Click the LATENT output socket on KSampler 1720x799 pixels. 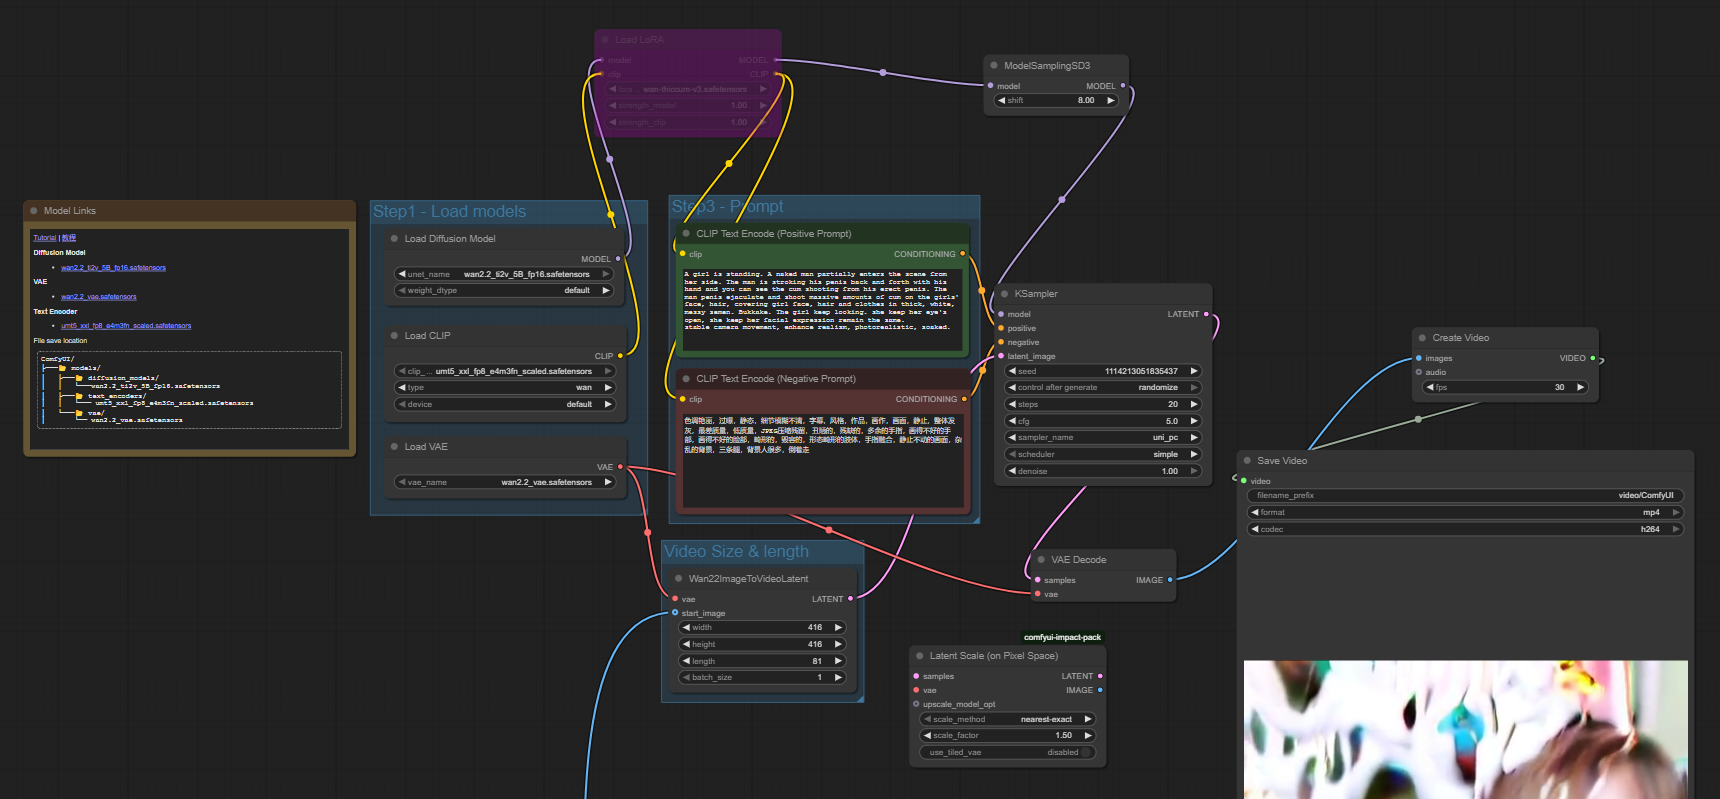point(1206,314)
